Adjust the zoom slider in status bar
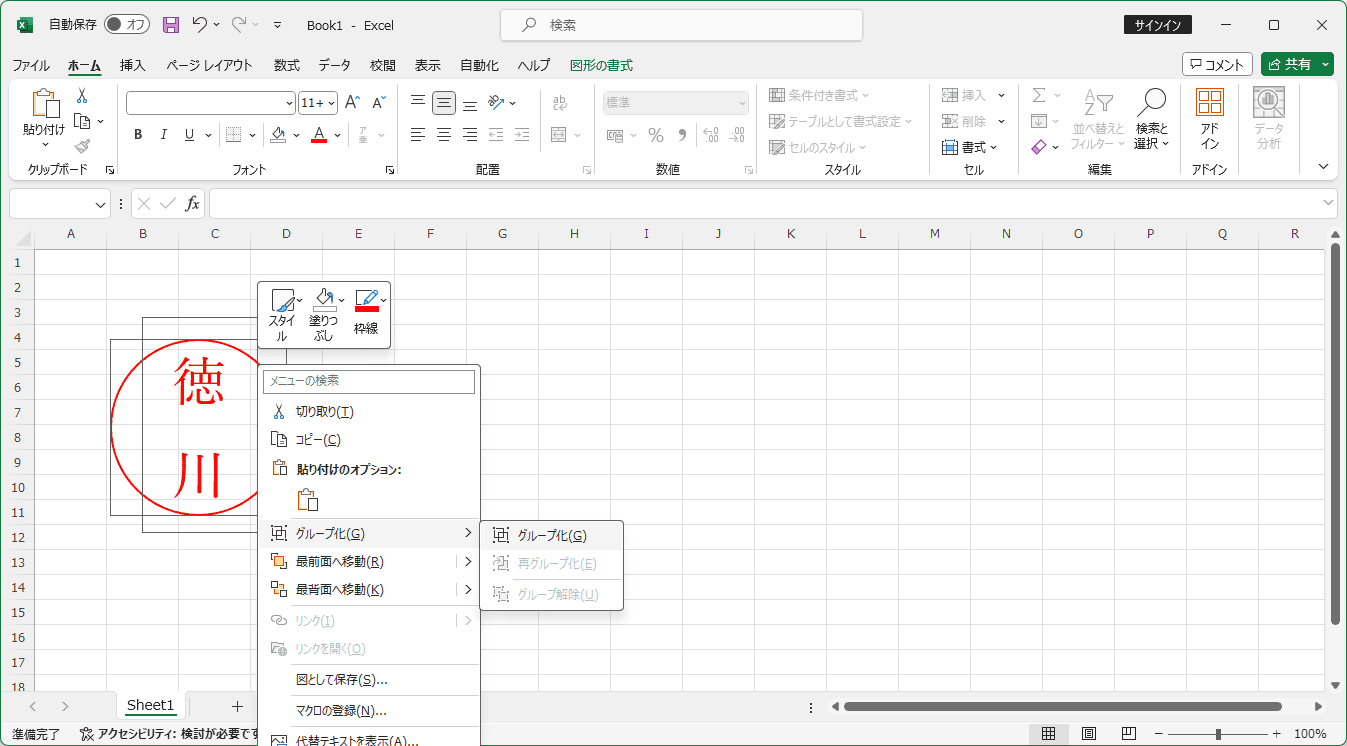This screenshot has height=746, width=1347. click(x=1218, y=734)
